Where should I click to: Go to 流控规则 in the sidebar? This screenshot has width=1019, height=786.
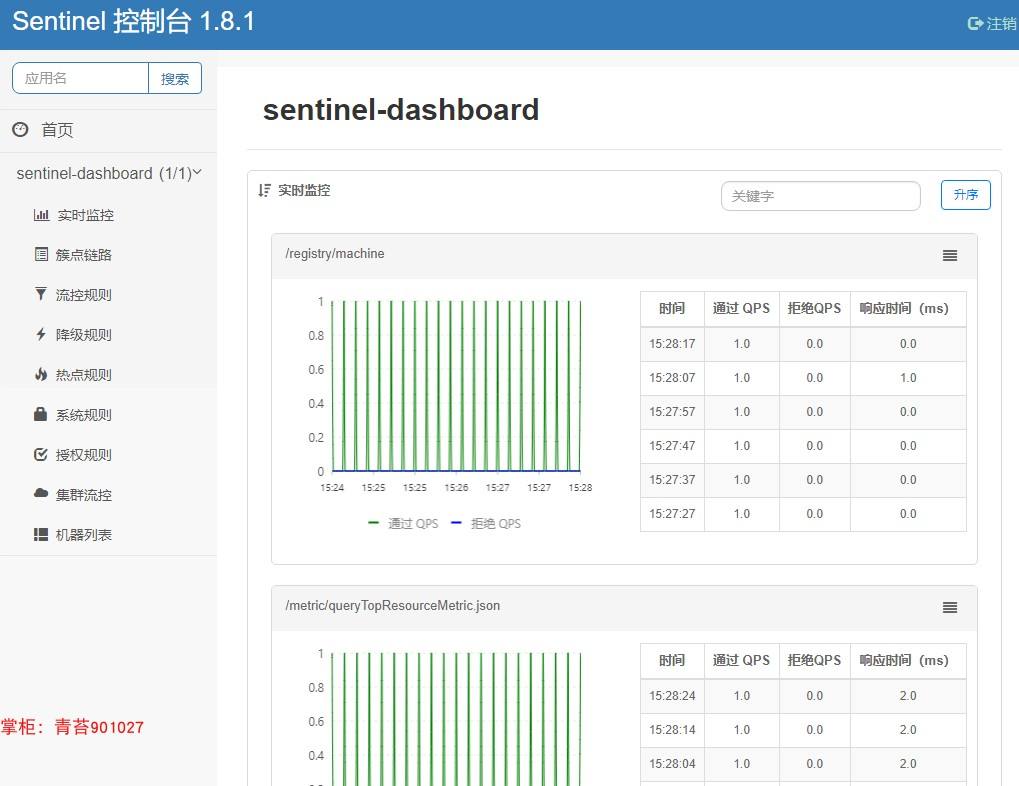pyautogui.click(x=83, y=295)
